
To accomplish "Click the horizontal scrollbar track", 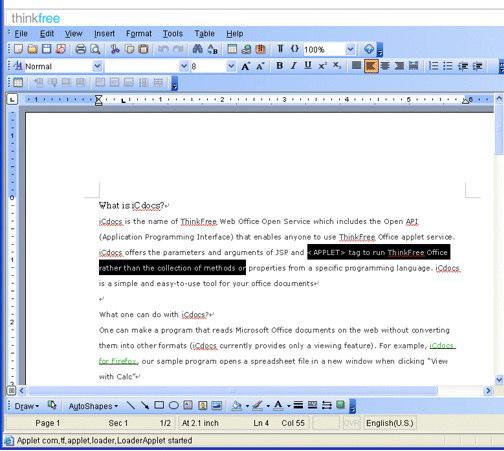I will (255, 390).
